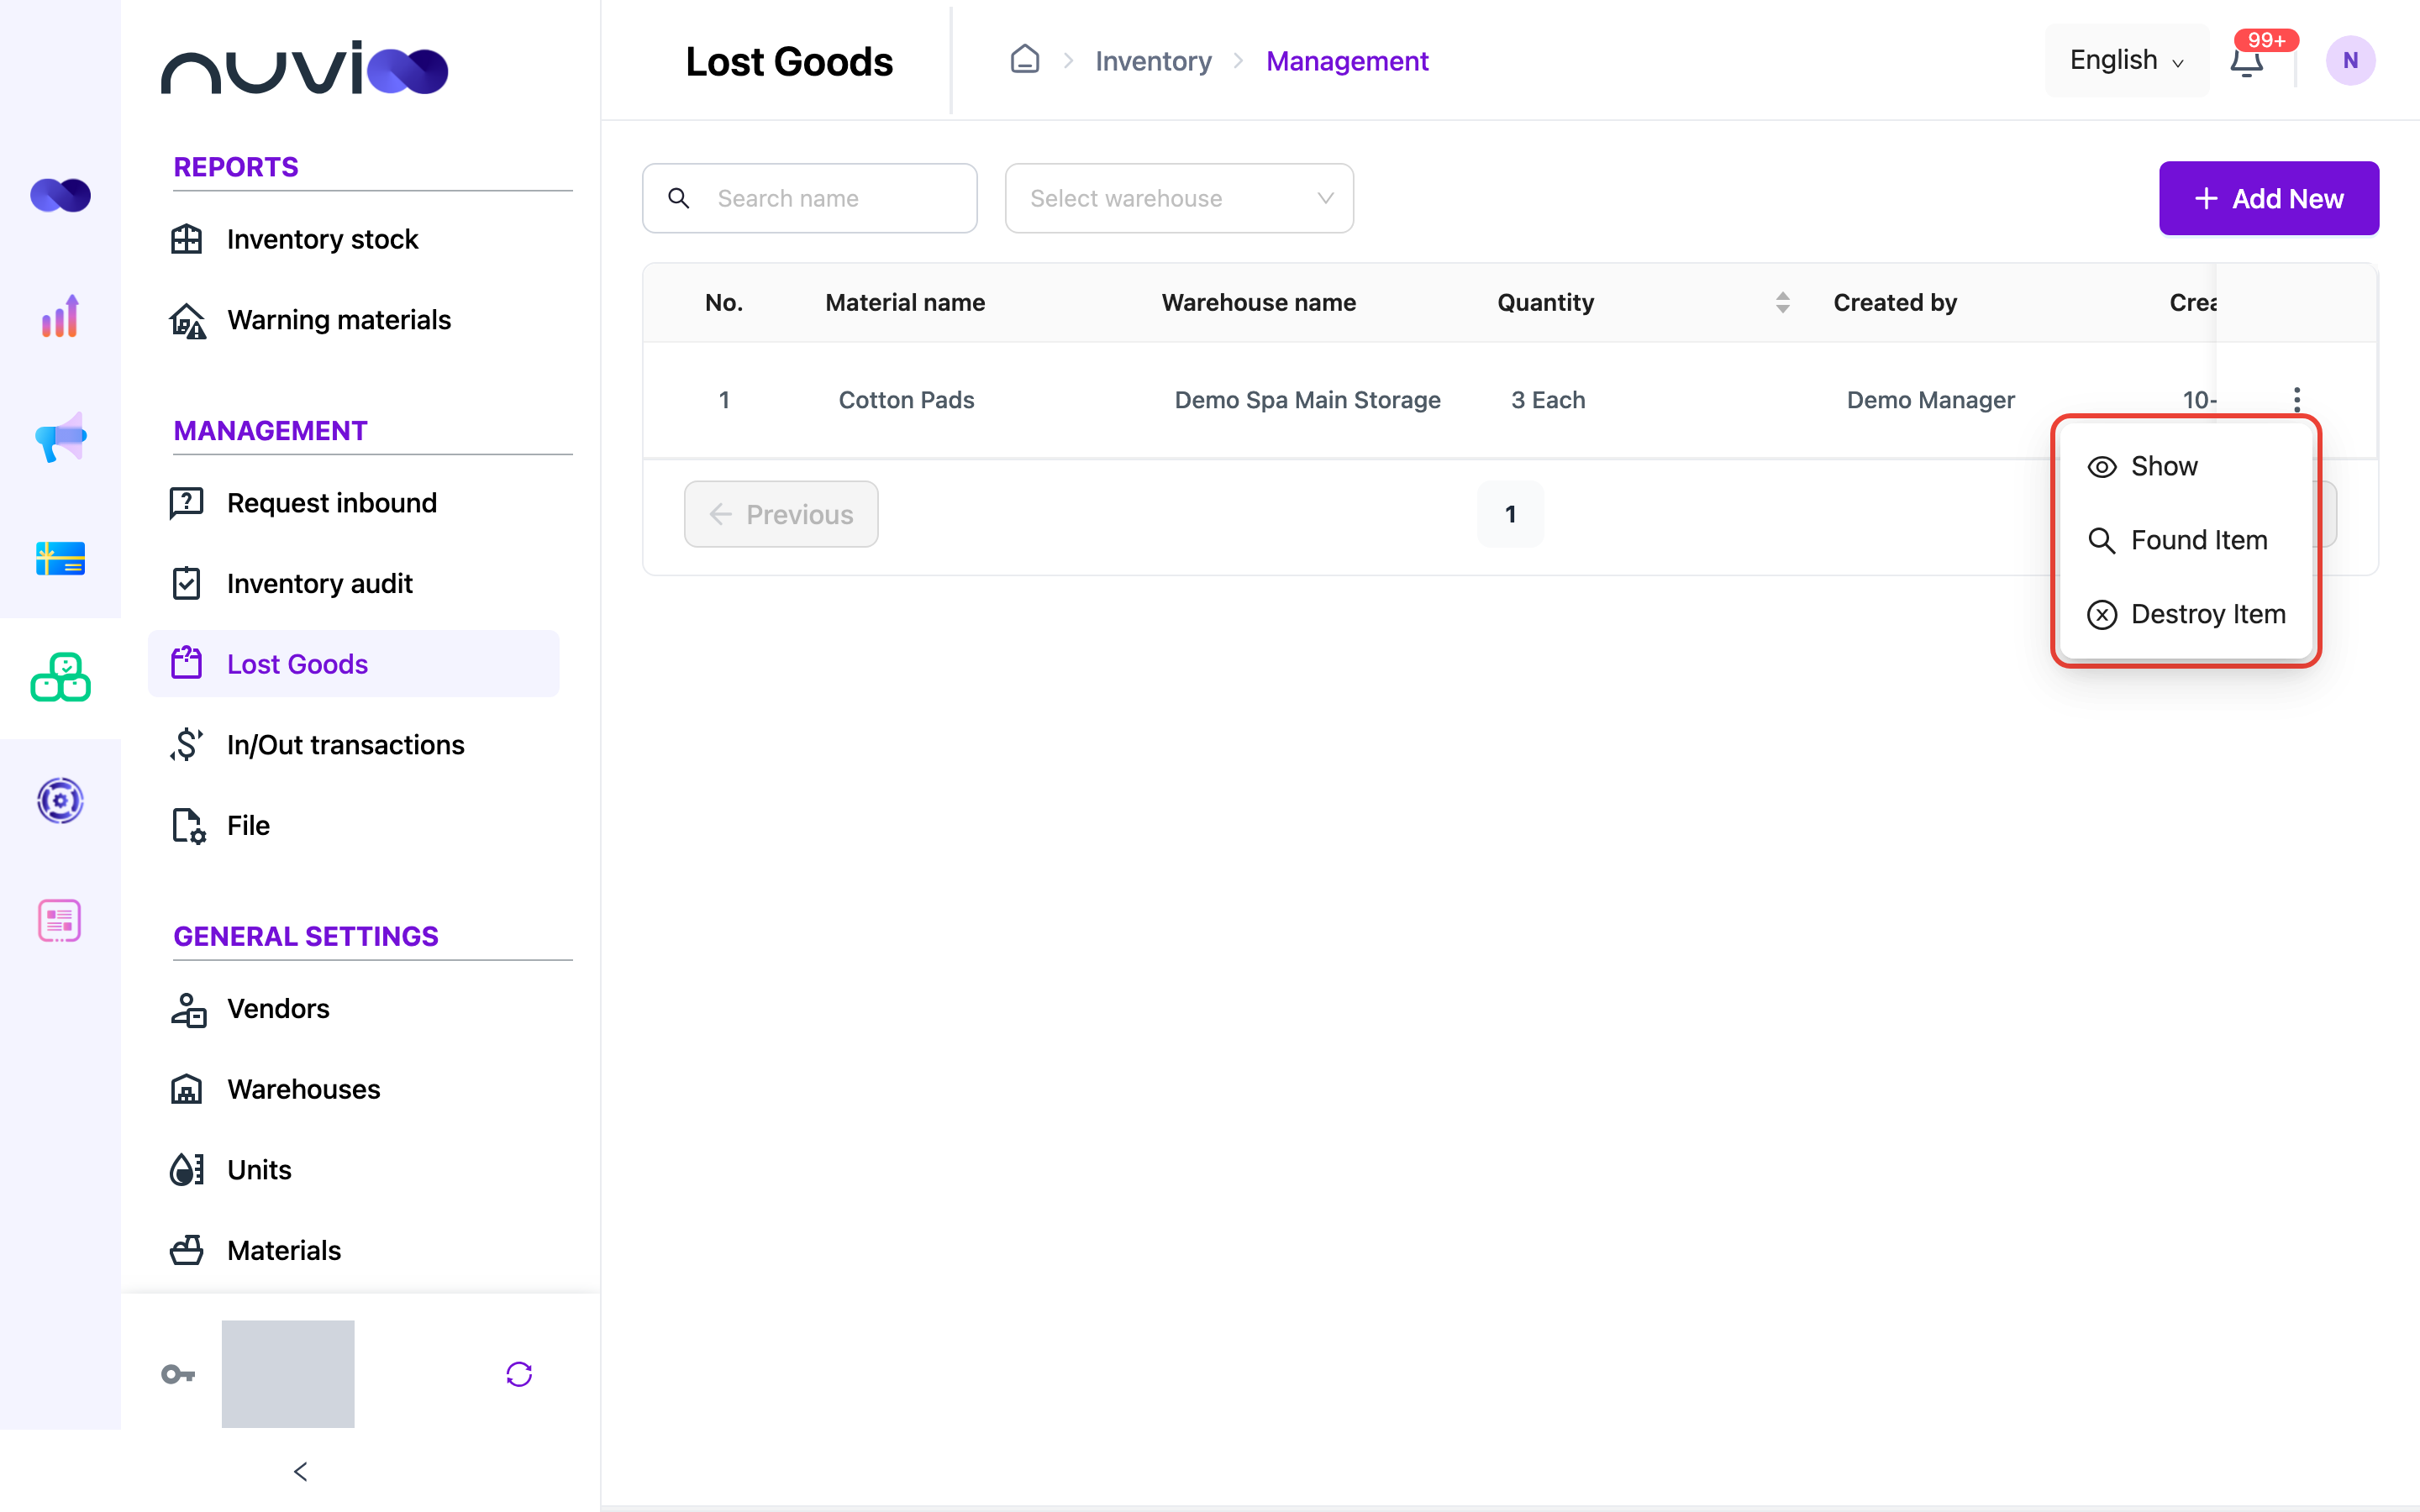Viewport: 2420px width, 1512px height.
Task: Open the gift card sidebar icon
Action: point(60,558)
